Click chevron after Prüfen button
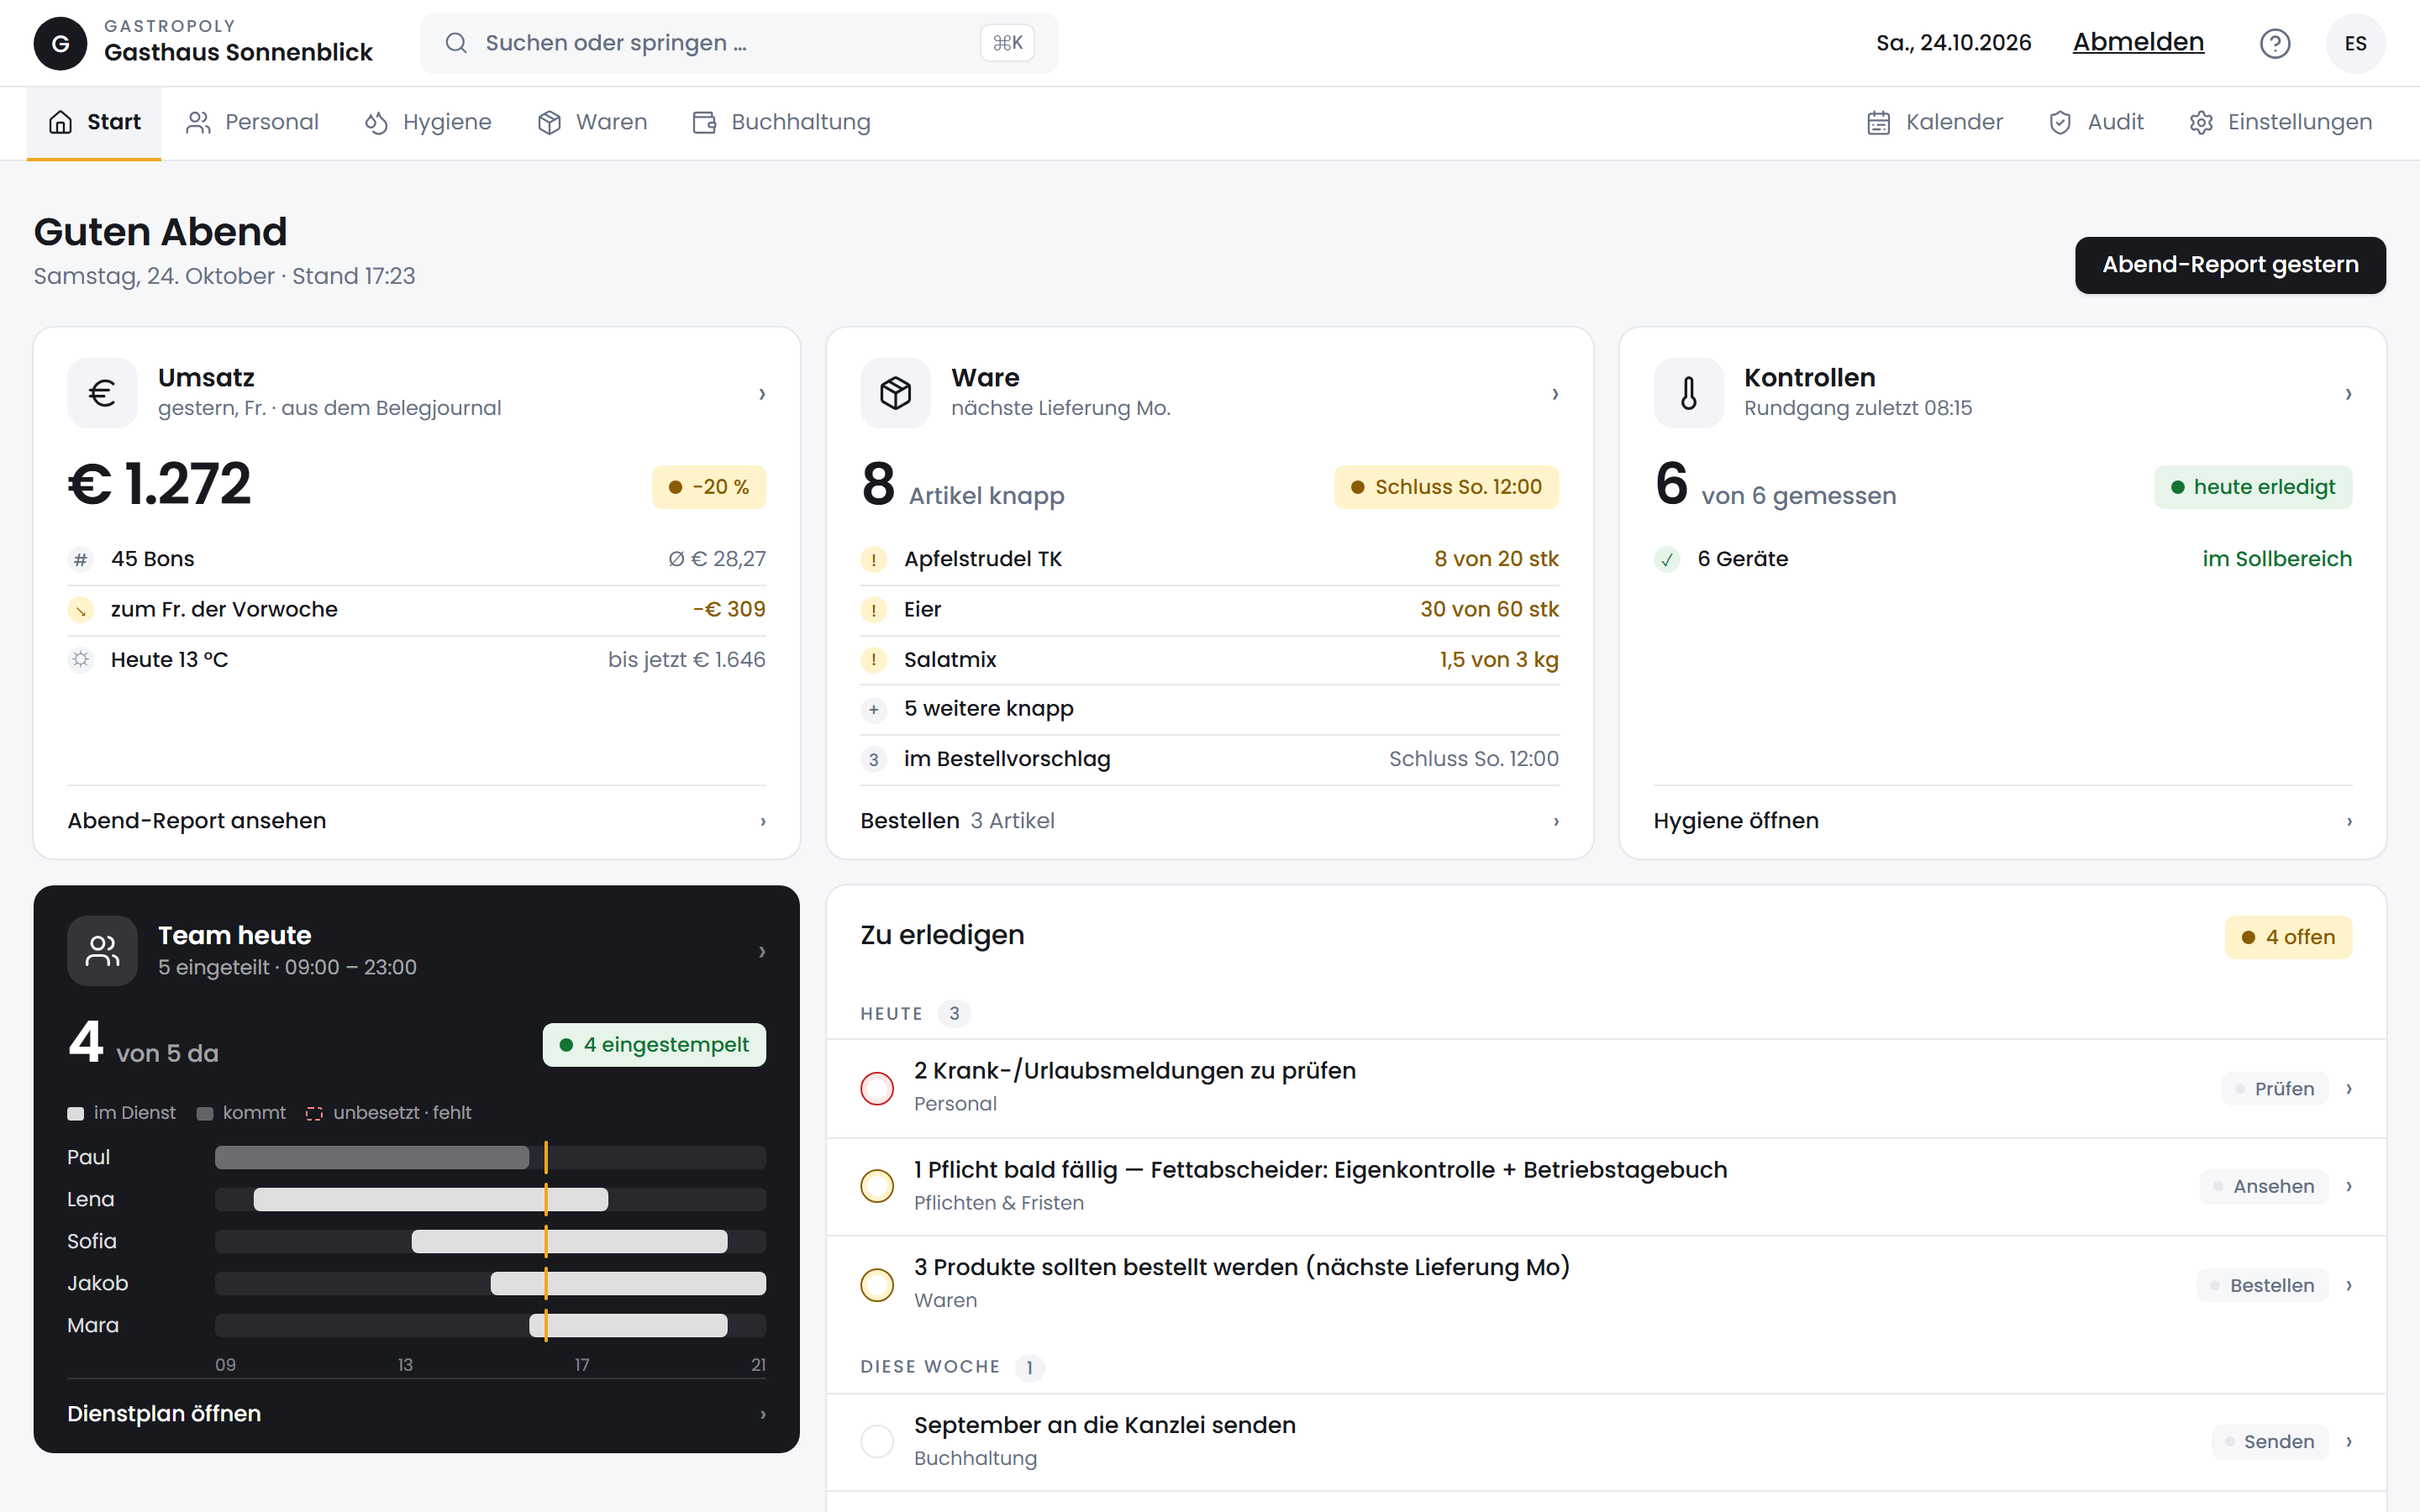The height and width of the screenshot is (1512, 2420). point(2349,1089)
